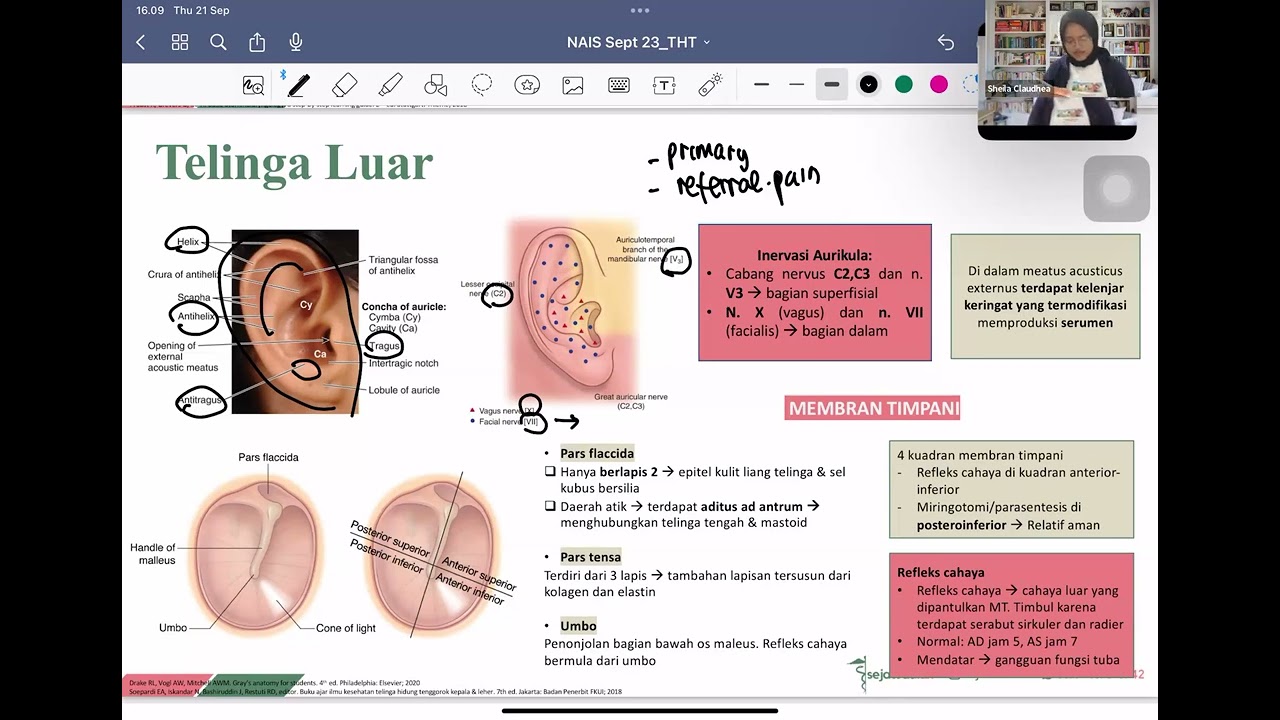Tap the 'Inervasi Aurikula:' heading
The image size is (1280, 720).
[x=814, y=255]
